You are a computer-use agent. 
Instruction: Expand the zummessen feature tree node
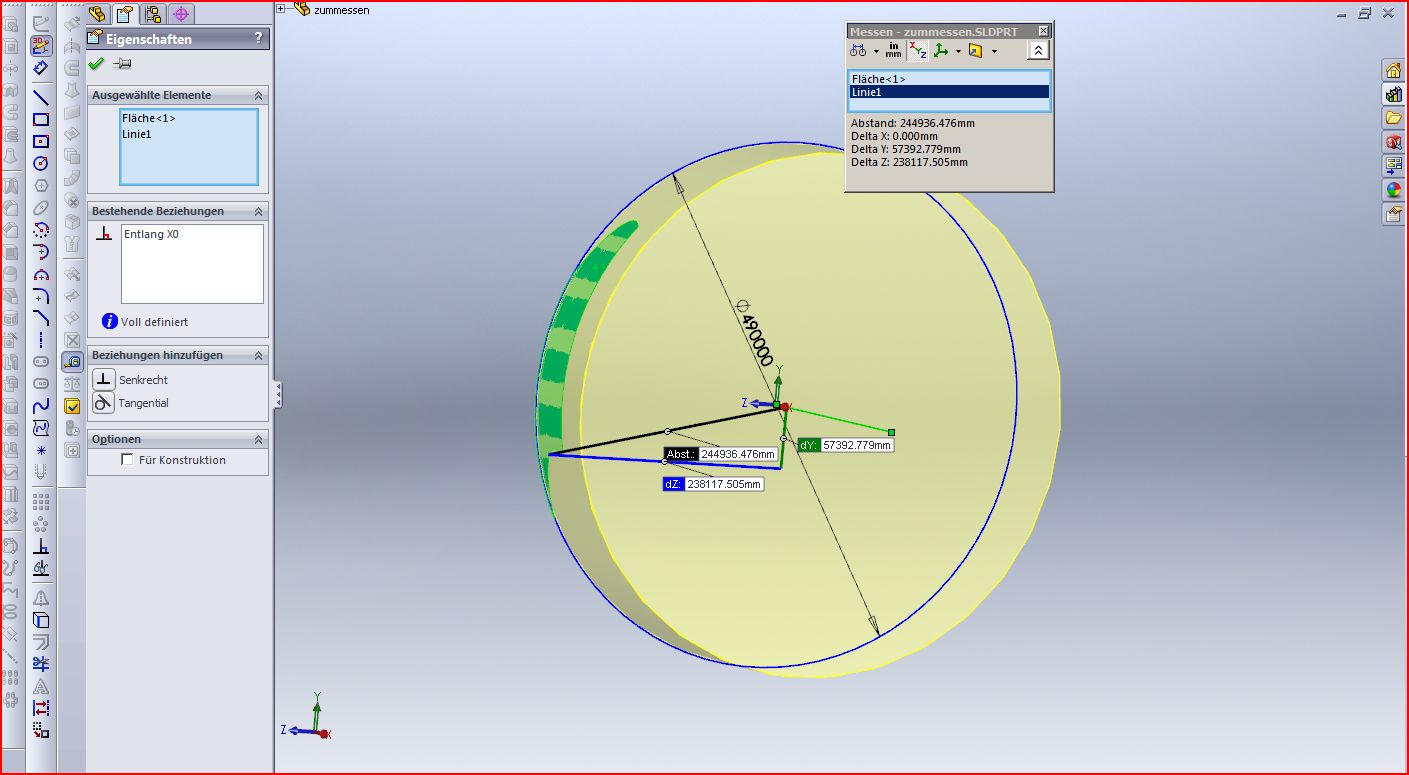[281, 10]
